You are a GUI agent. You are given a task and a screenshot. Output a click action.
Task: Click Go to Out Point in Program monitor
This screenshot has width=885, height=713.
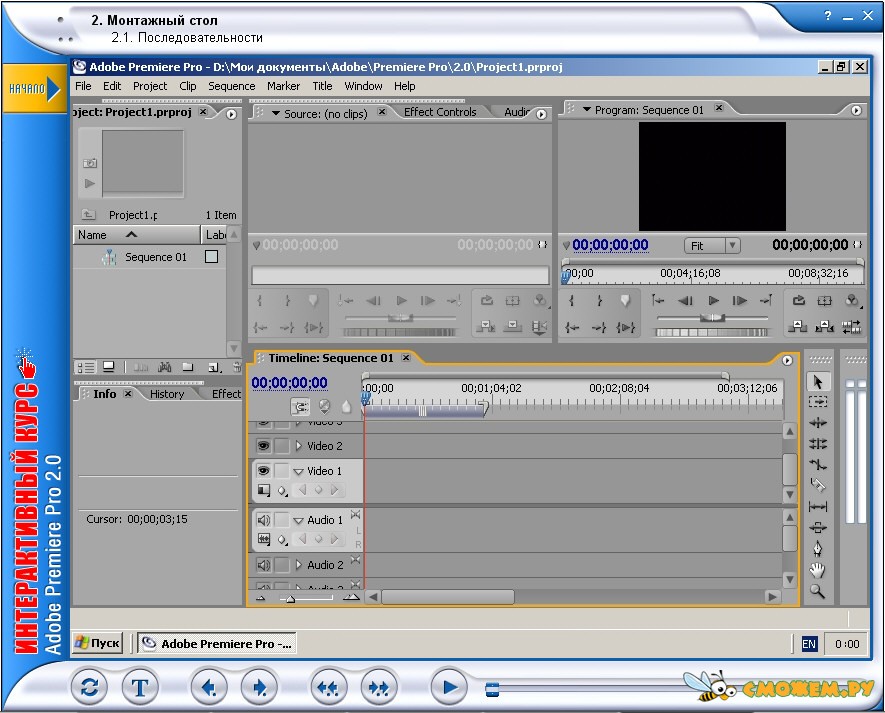(x=599, y=327)
